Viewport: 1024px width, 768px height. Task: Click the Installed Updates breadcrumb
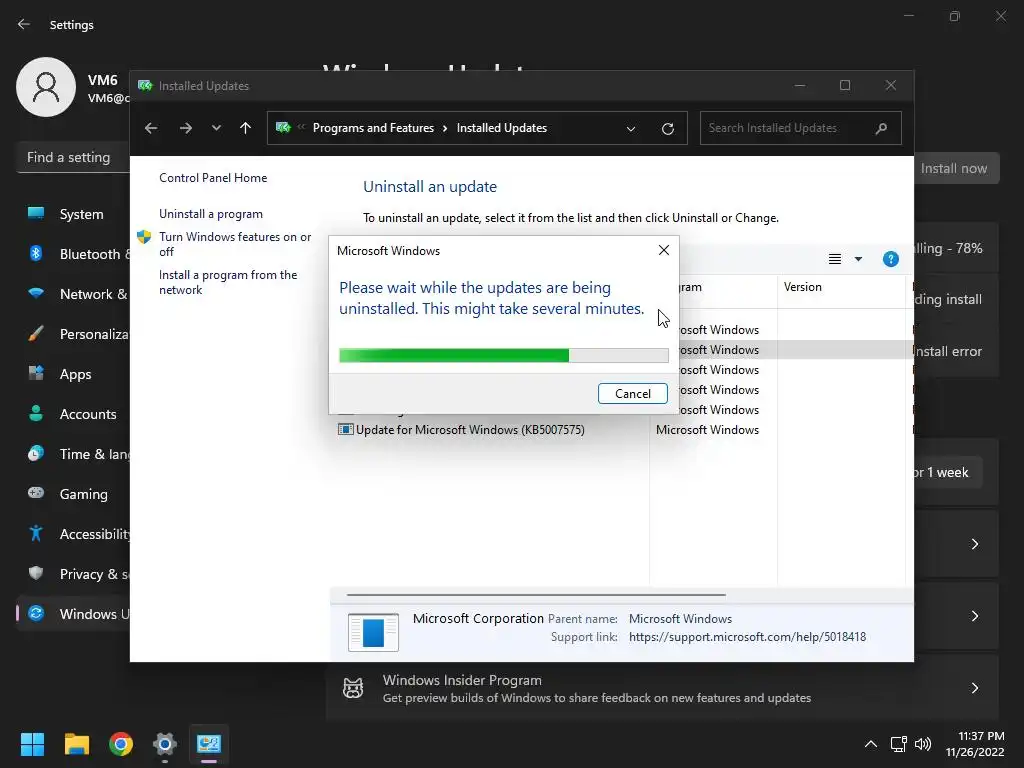pos(502,128)
